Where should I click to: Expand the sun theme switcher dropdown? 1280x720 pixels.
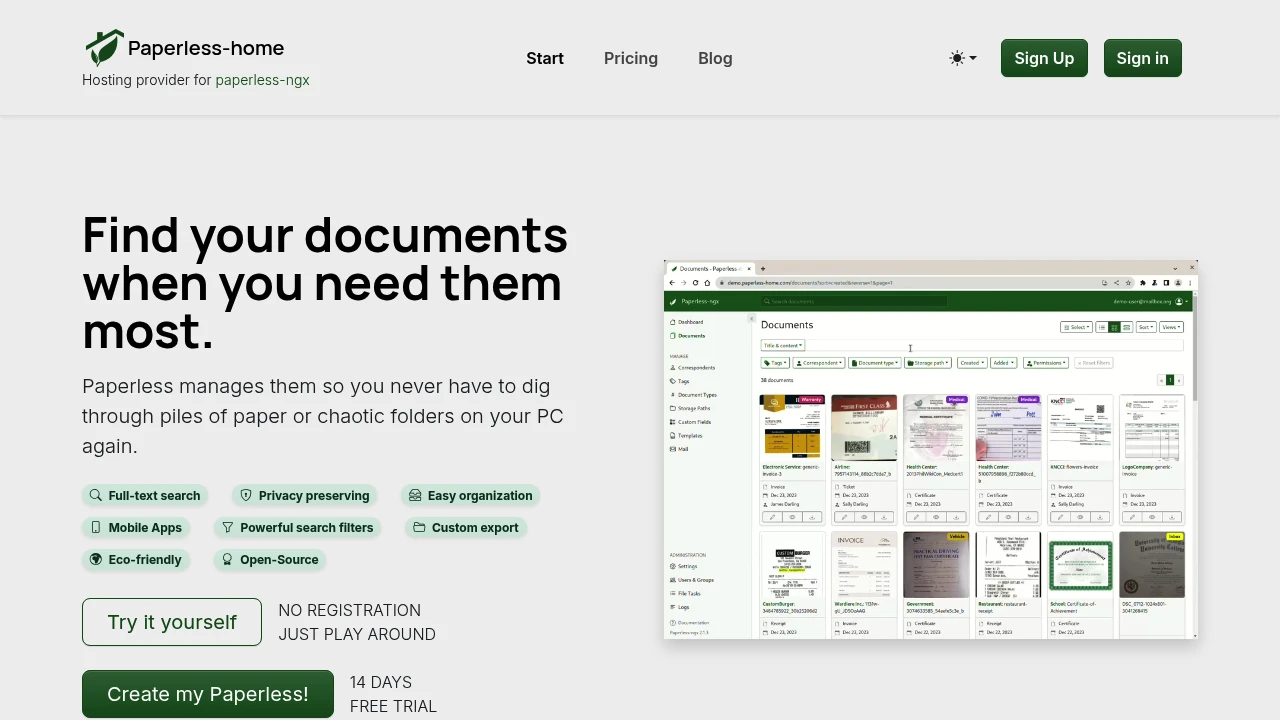pyautogui.click(x=963, y=58)
